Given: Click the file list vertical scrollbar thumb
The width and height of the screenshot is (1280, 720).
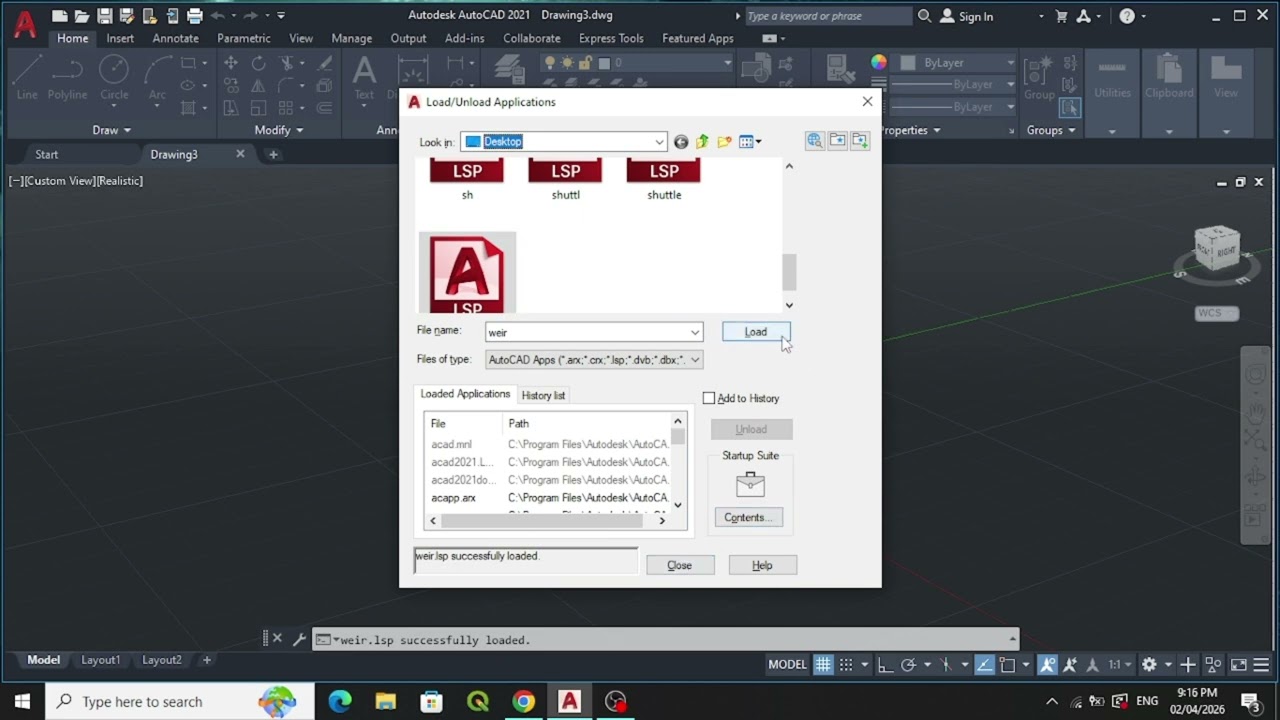Looking at the screenshot, I should pyautogui.click(x=789, y=272).
